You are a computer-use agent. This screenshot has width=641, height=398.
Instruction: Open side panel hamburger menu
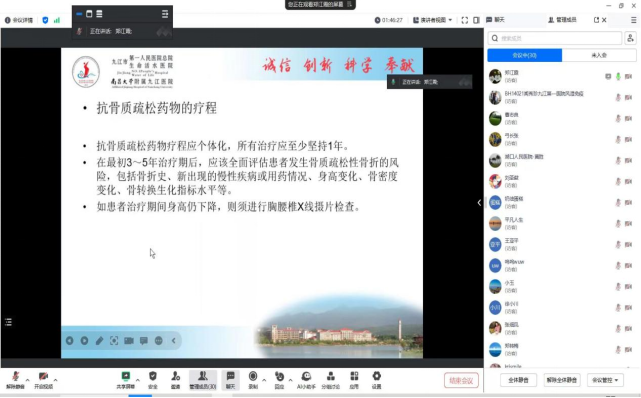coord(634,20)
